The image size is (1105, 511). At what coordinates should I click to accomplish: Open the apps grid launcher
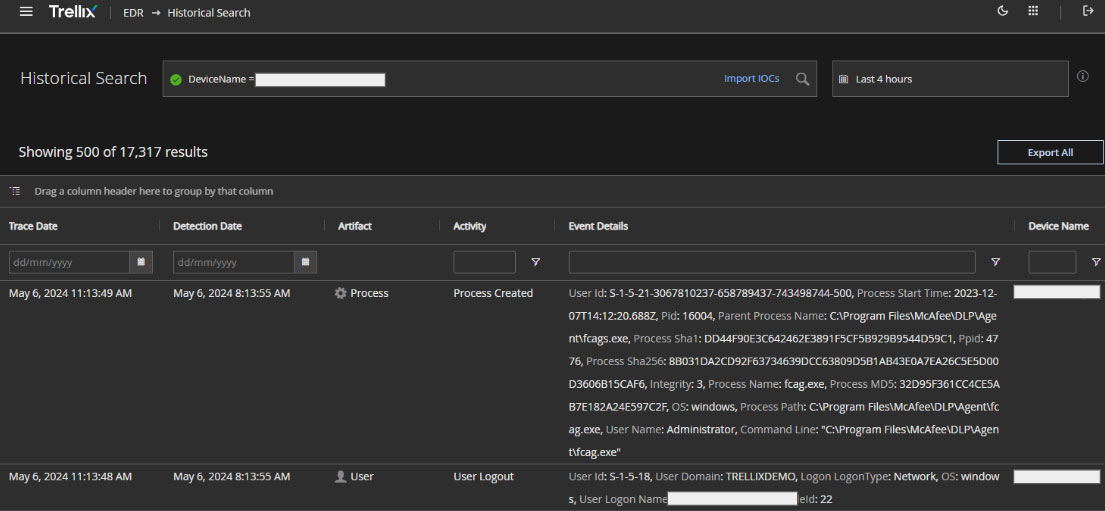pyautogui.click(x=1033, y=11)
